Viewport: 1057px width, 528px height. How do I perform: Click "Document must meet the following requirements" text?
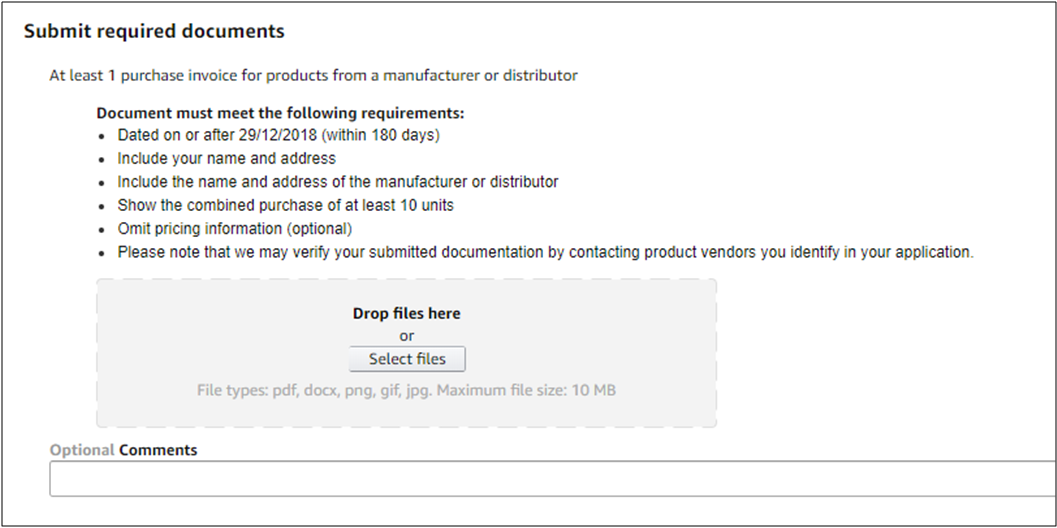280,114
